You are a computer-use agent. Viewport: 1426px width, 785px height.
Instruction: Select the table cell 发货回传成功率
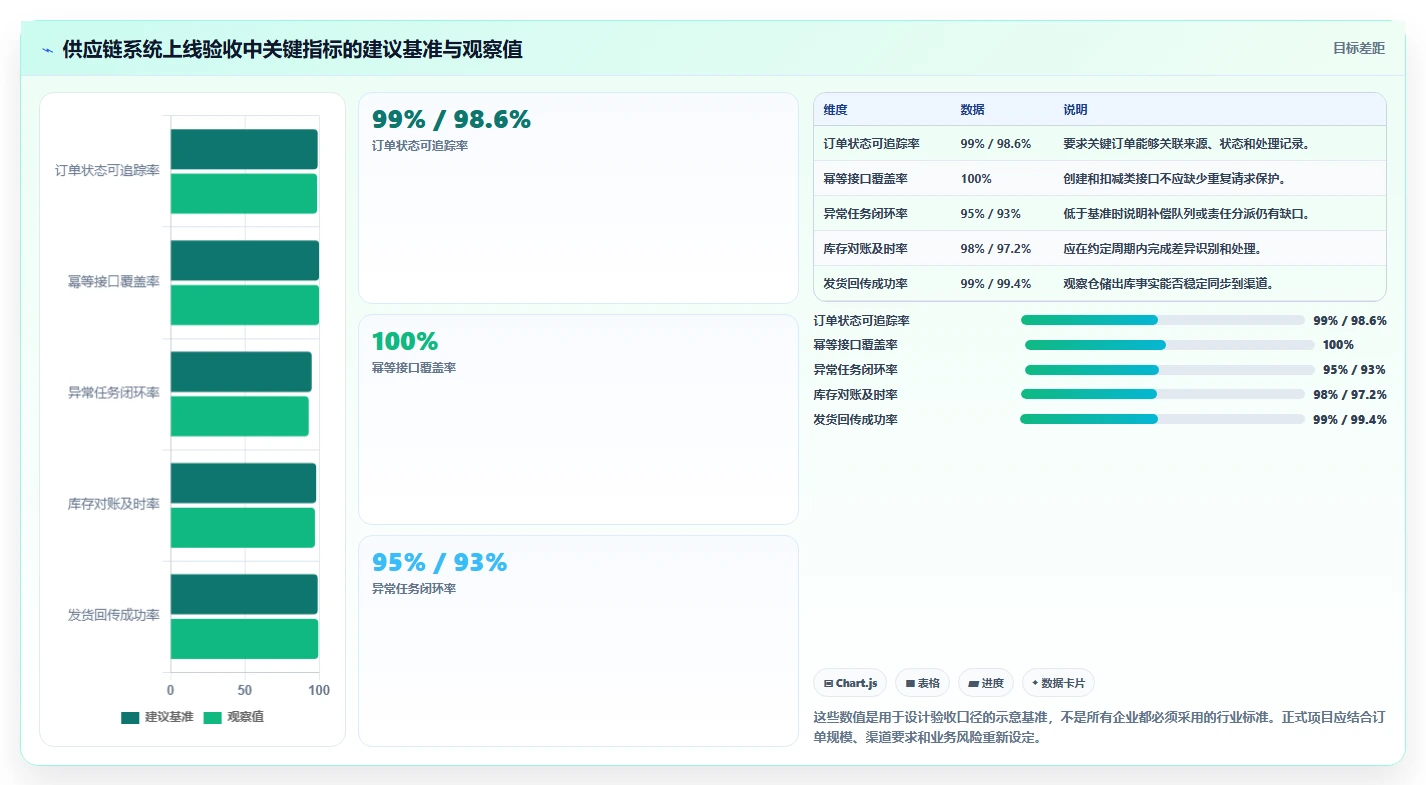[x=866, y=284]
